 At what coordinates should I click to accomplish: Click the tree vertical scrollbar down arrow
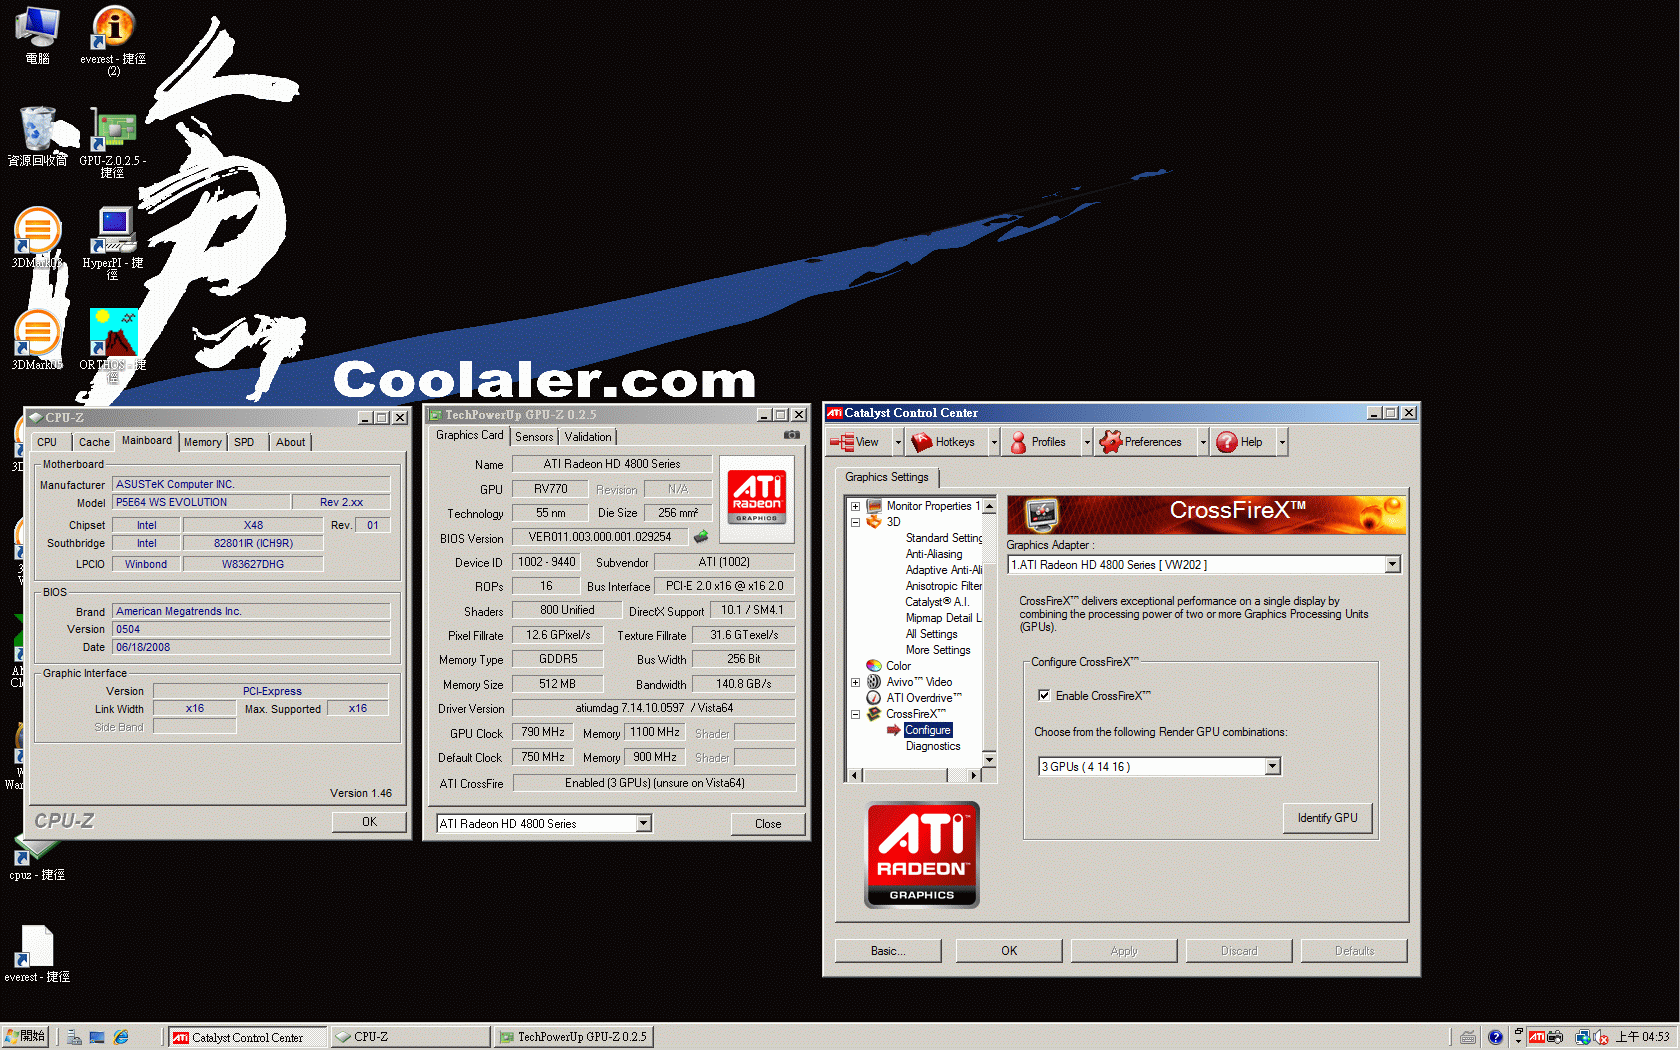(x=989, y=760)
